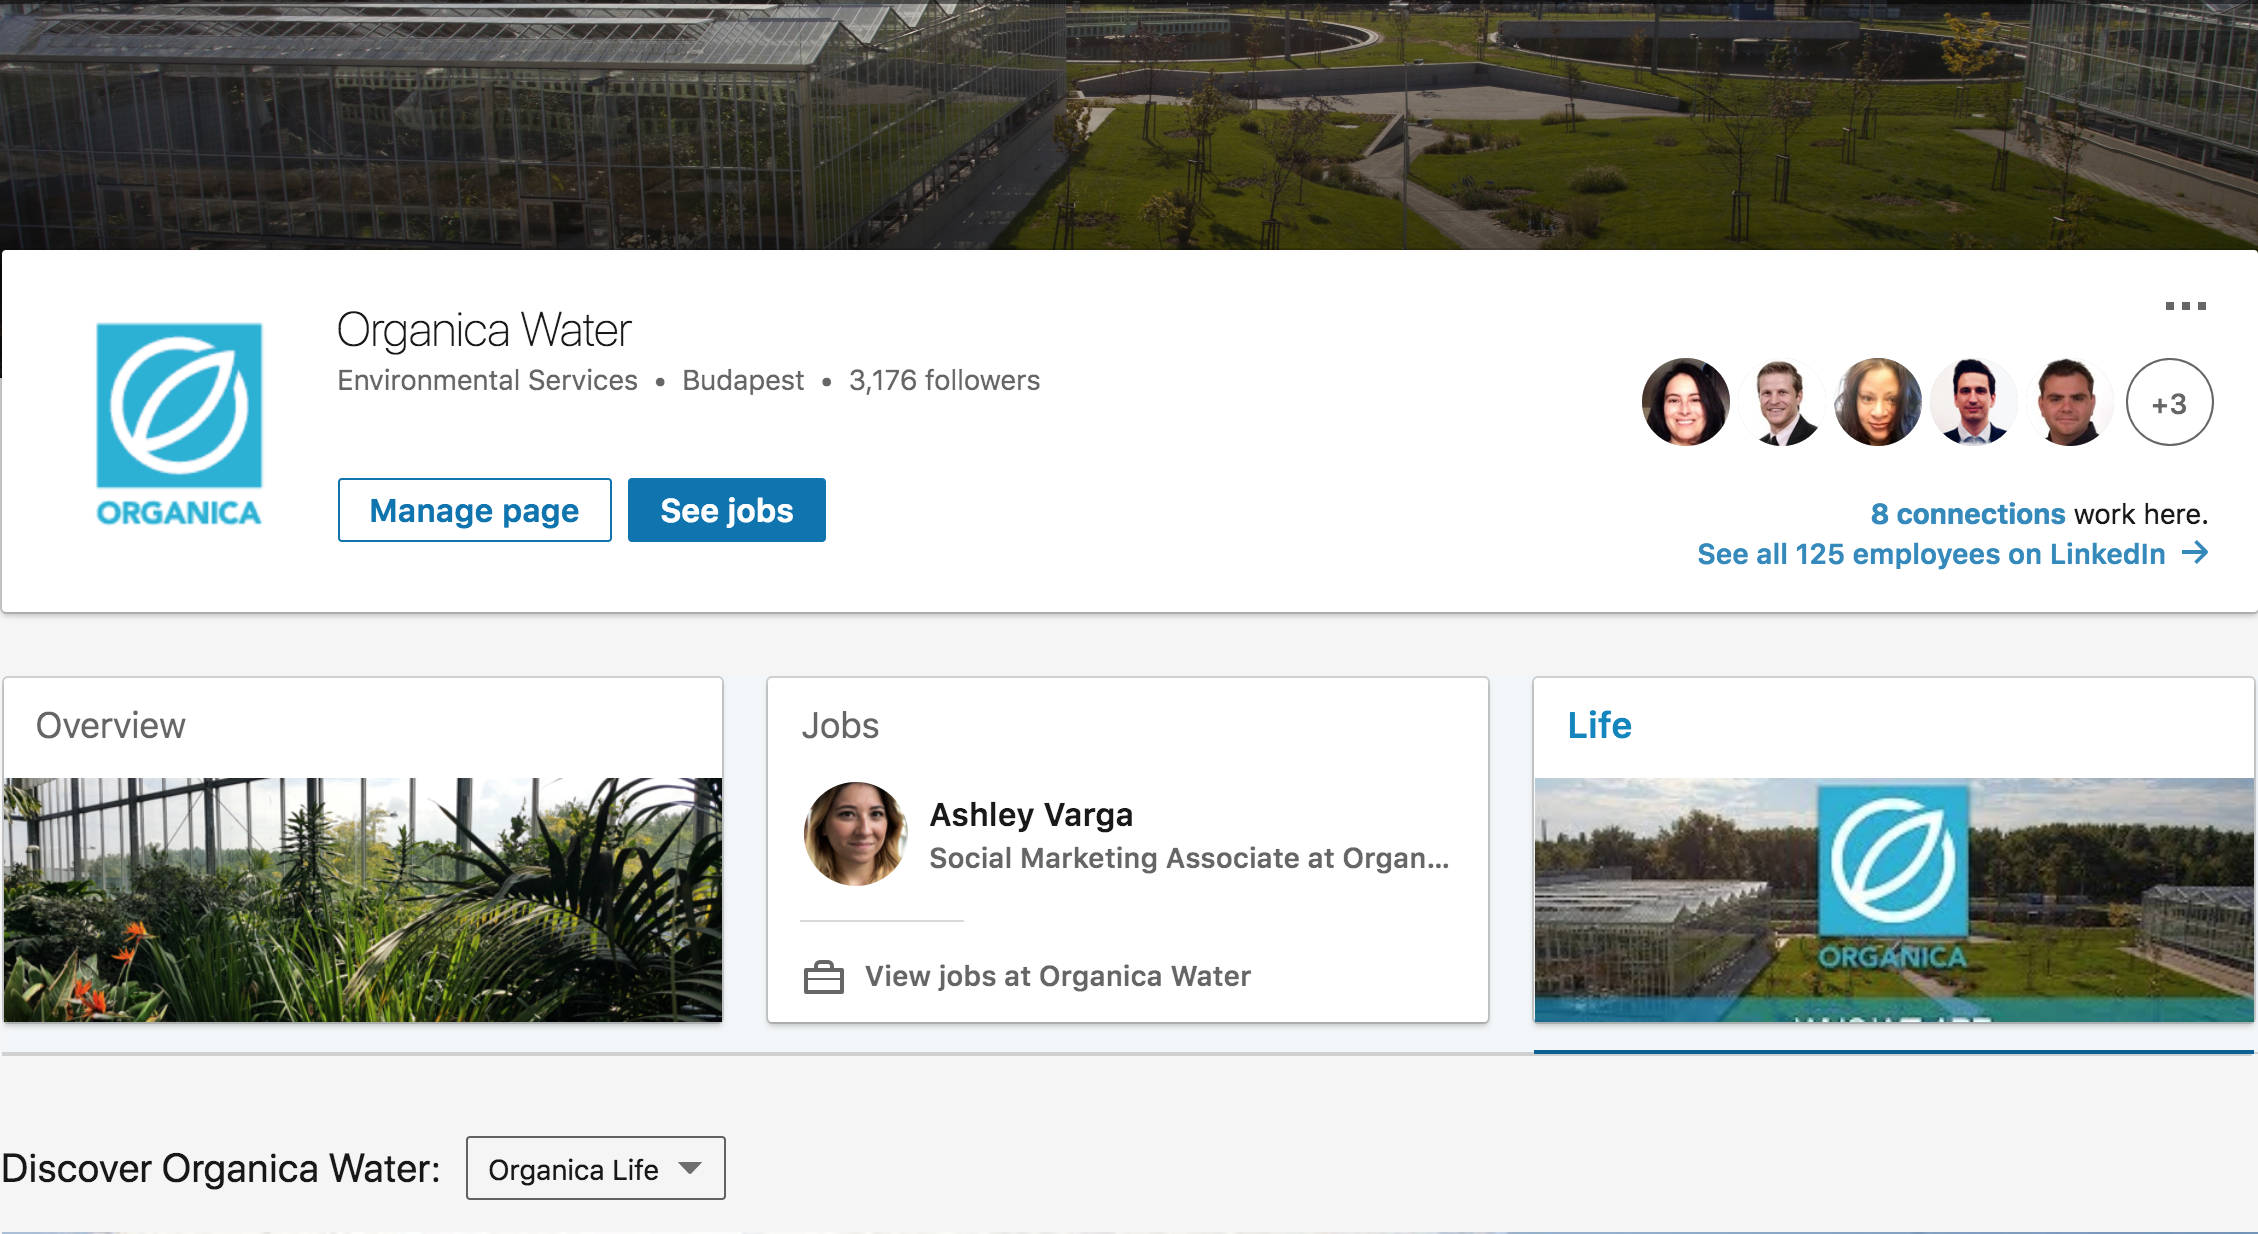The image size is (2258, 1234).
Task: Open the second connection's avatar in suit
Action: 1781,402
